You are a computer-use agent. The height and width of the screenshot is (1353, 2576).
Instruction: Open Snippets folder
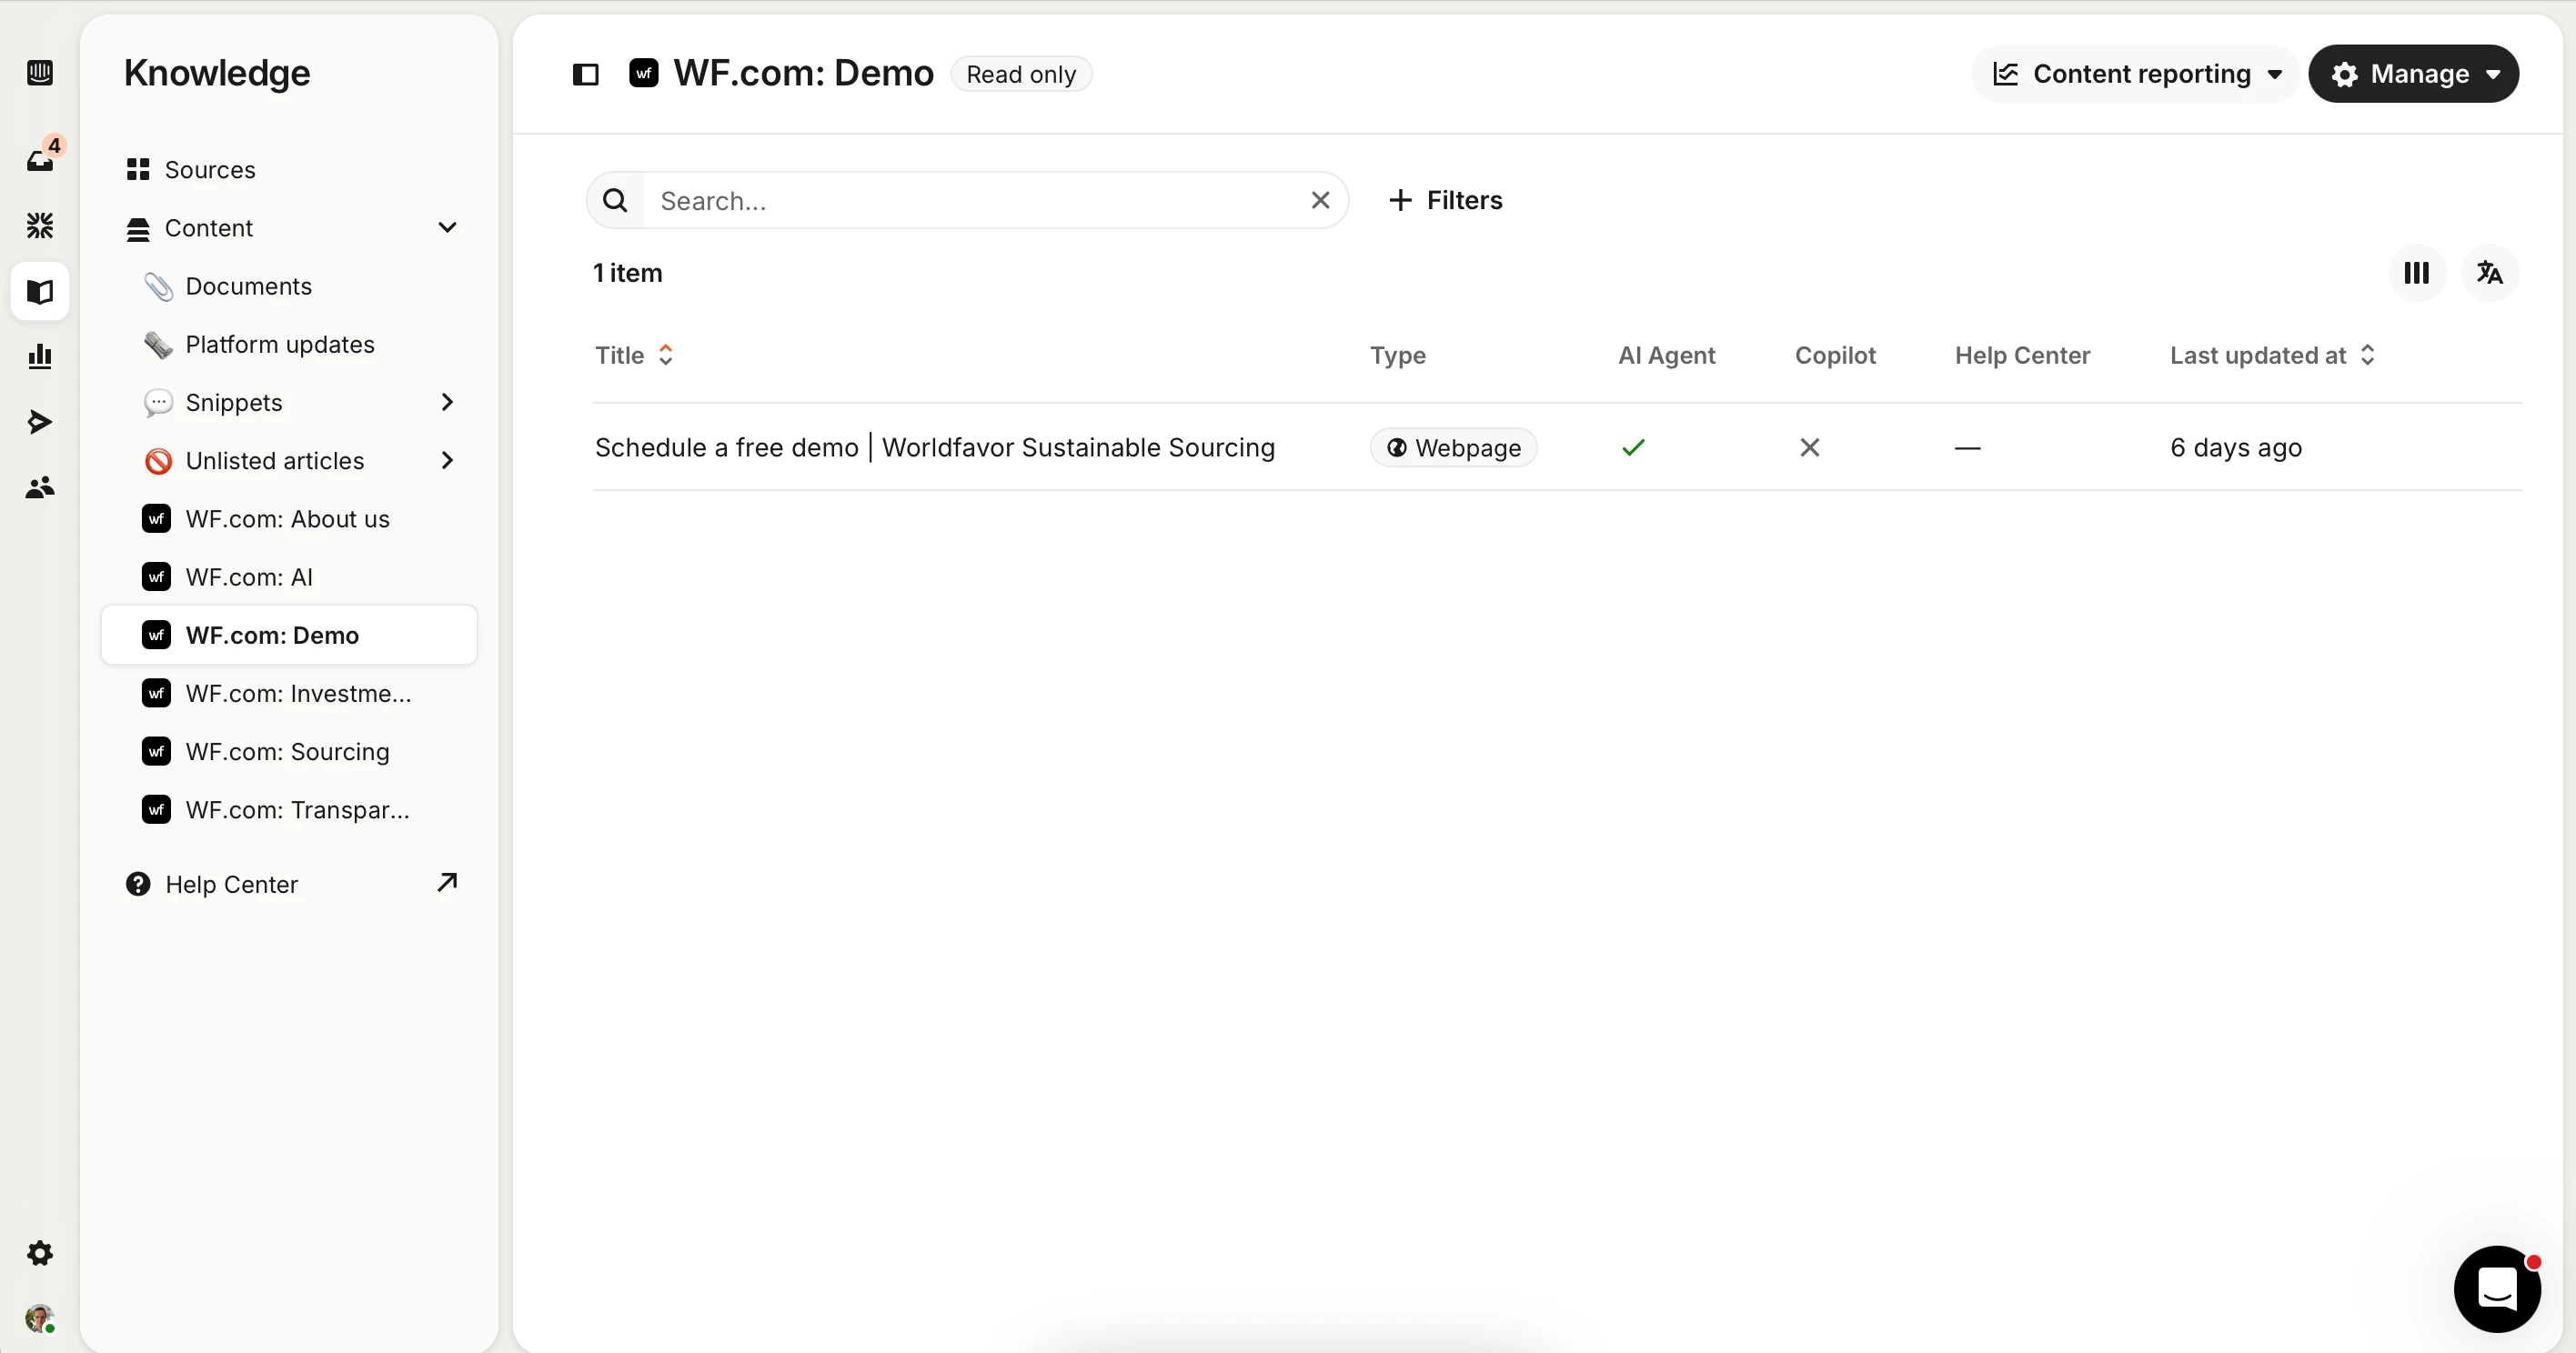click(234, 402)
